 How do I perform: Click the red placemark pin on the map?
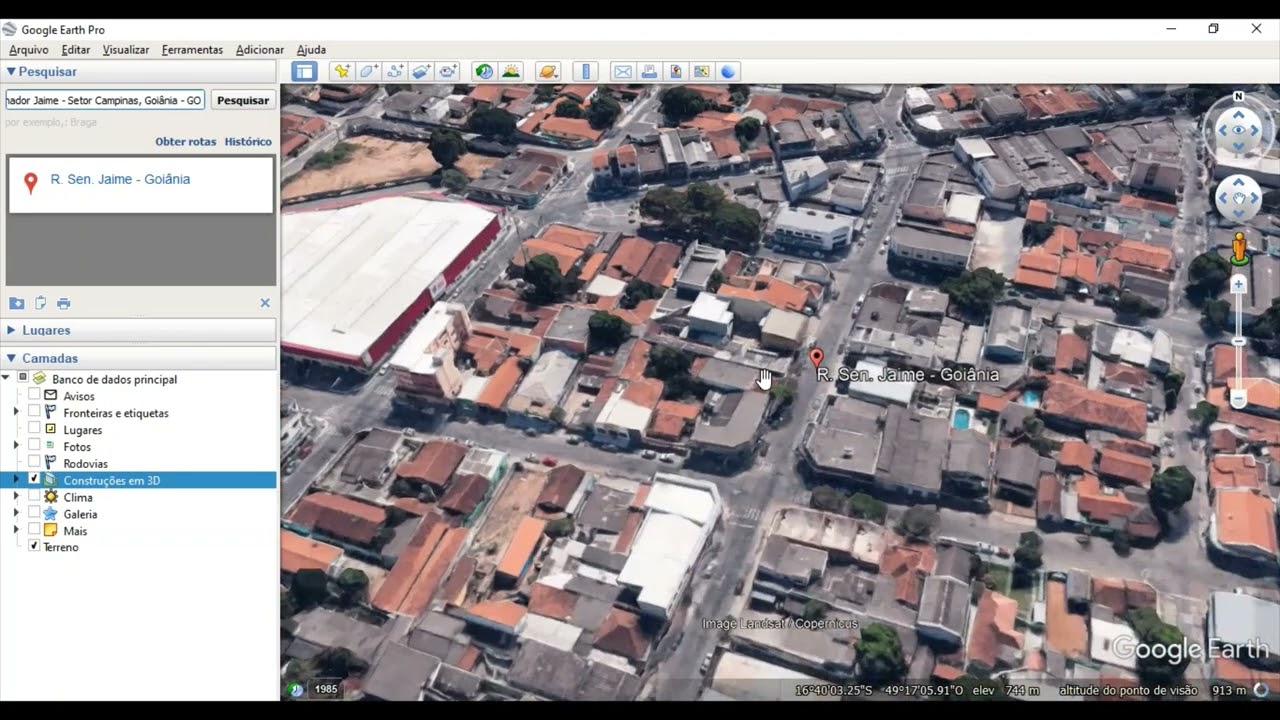point(815,357)
